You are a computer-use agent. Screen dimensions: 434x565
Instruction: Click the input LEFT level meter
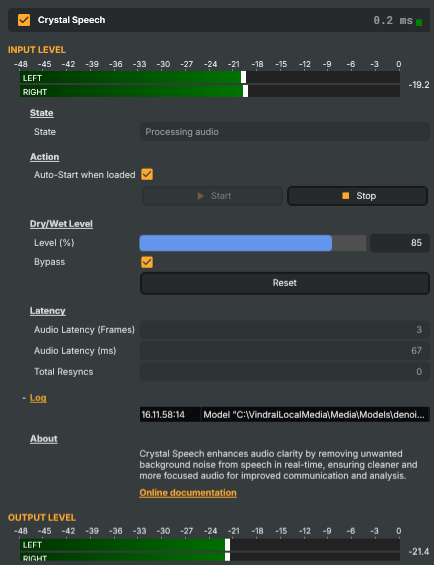tap(210, 77)
